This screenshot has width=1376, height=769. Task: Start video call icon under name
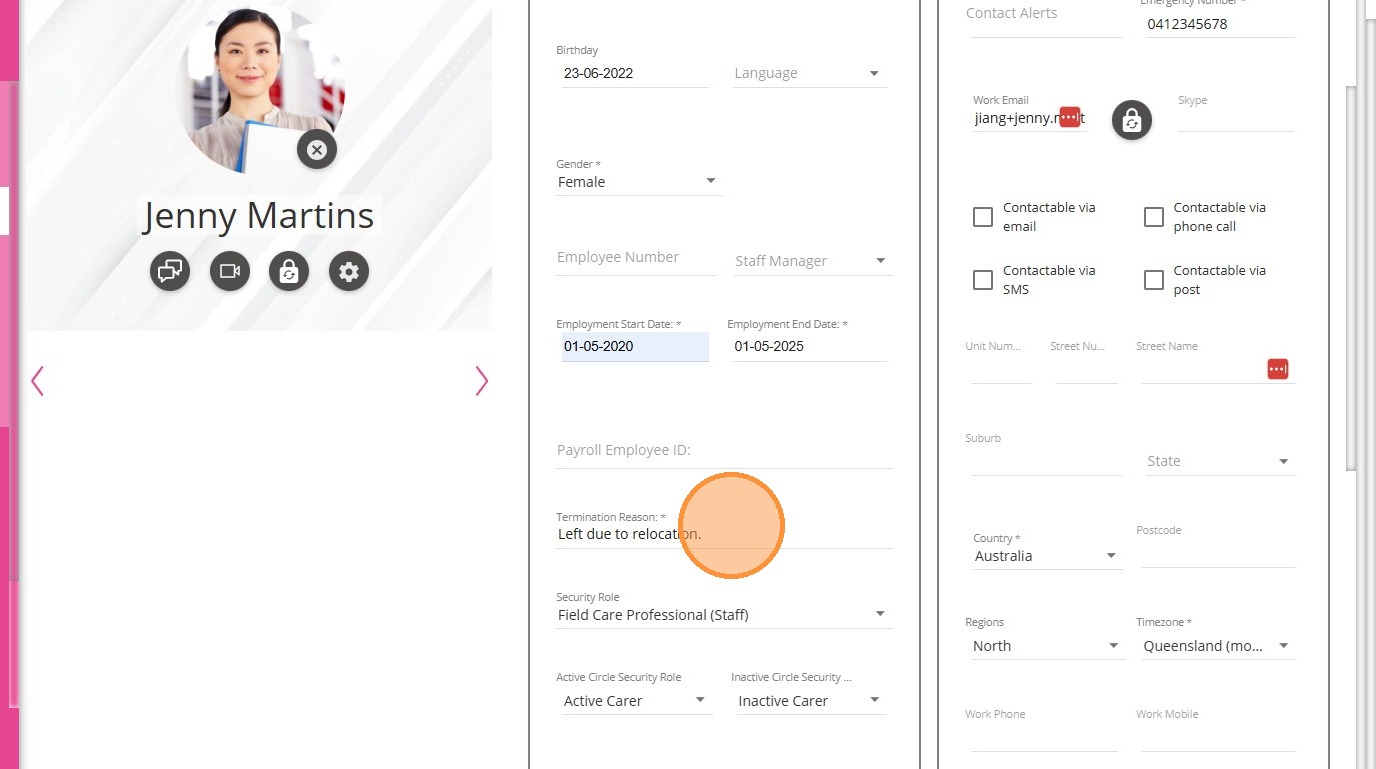[230, 271]
